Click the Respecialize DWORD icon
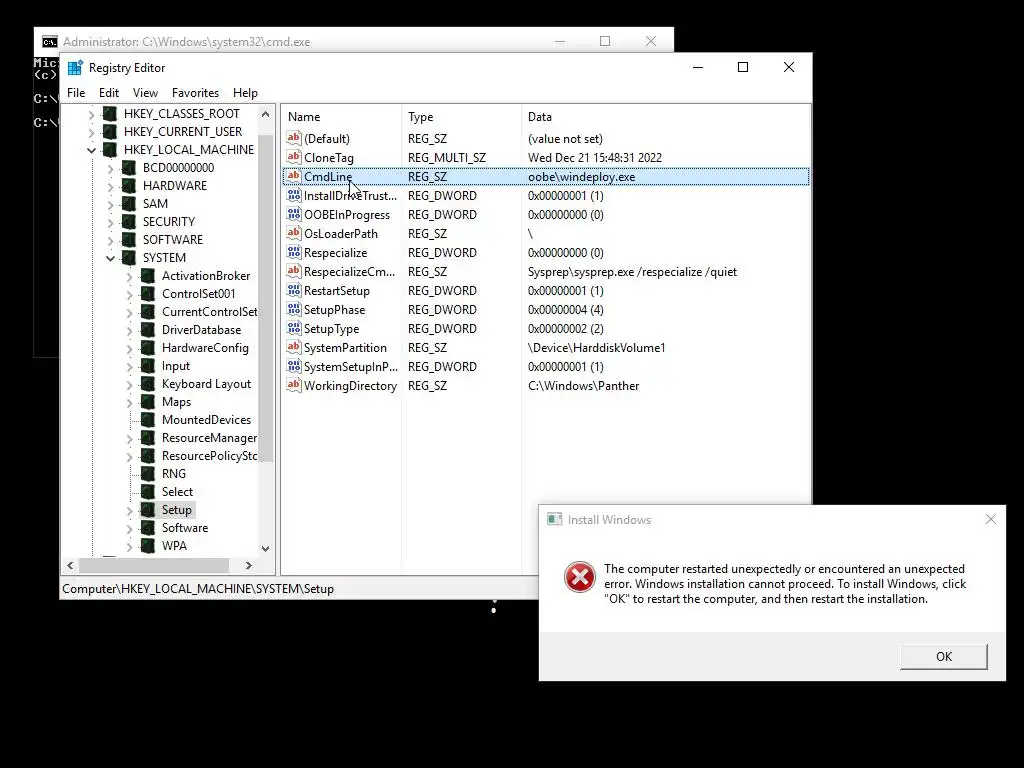1024x768 pixels. point(294,252)
